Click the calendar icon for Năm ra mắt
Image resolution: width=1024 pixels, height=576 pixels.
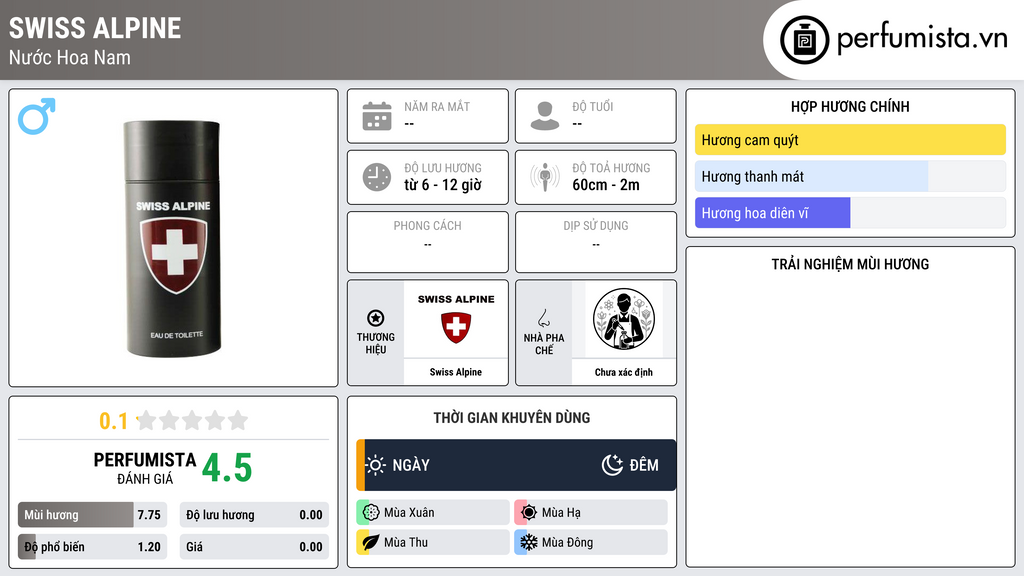[x=377, y=116]
